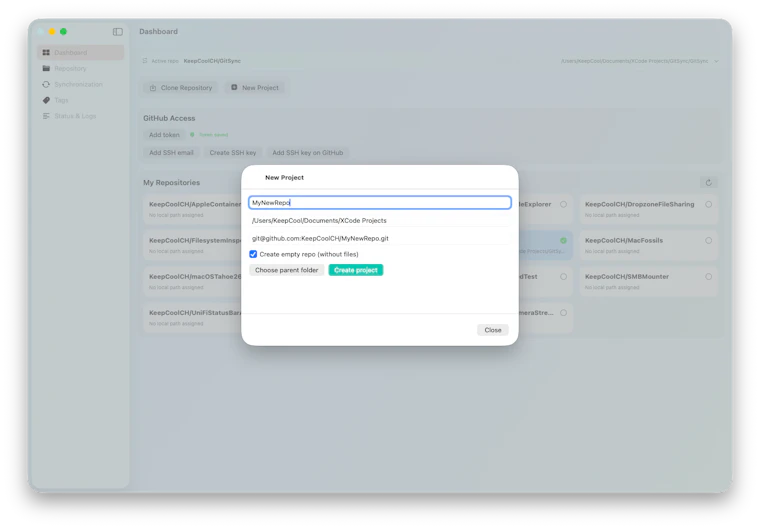Refresh the My Repositories list
Screen dimensions: 760x529
[x=709, y=183]
